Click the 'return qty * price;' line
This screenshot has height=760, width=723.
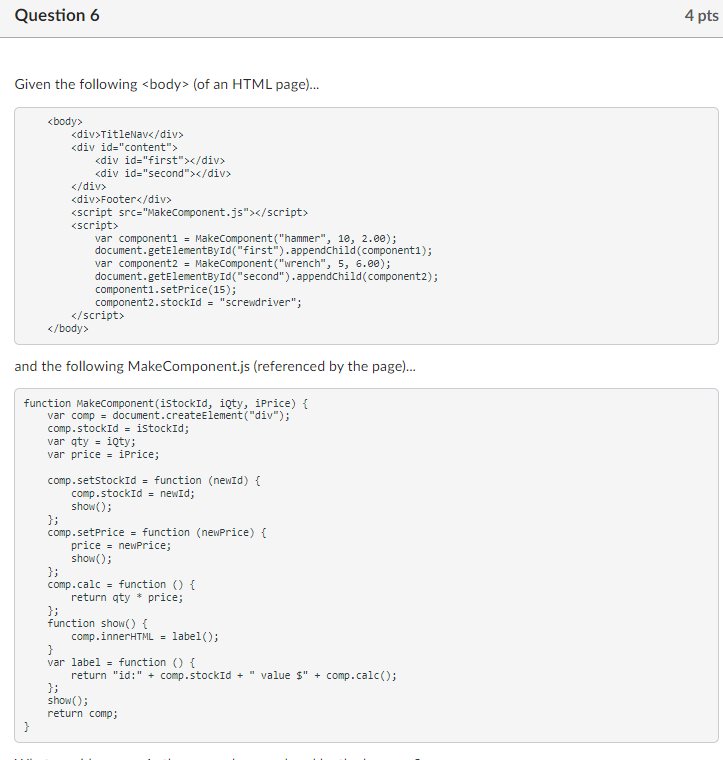(127, 598)
